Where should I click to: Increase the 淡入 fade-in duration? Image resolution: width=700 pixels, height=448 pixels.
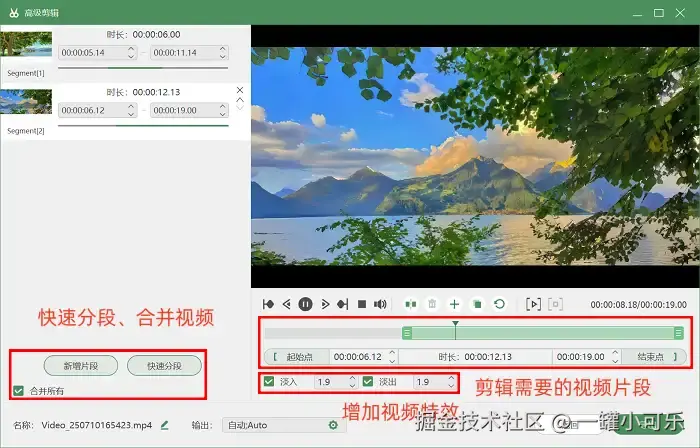click(352, 378)
